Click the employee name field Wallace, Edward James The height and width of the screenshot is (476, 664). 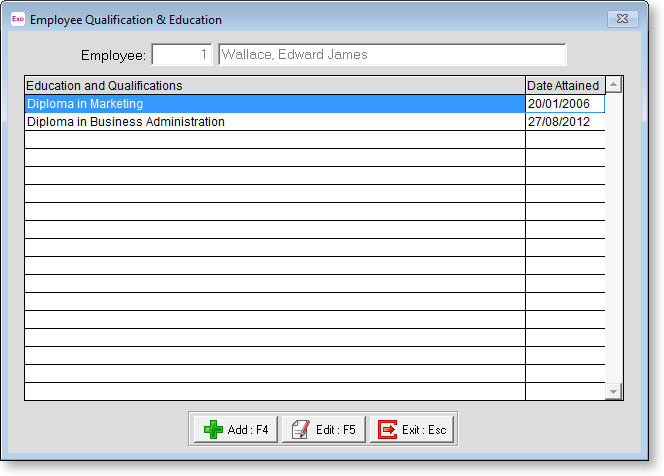(391, 55)
